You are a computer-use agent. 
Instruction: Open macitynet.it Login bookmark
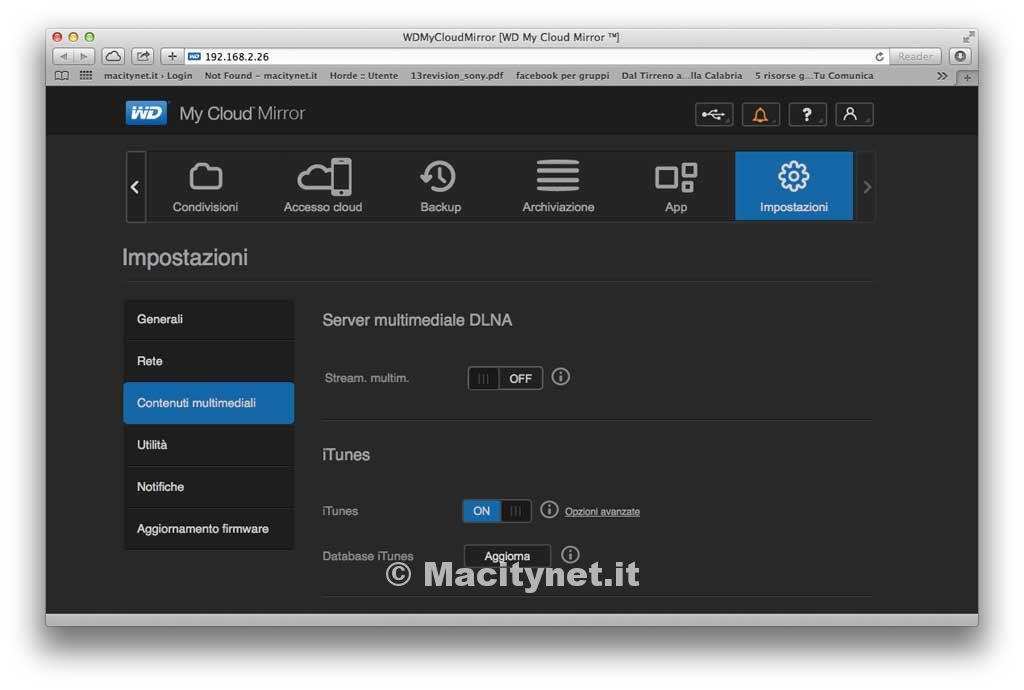(x=148, y=76)
